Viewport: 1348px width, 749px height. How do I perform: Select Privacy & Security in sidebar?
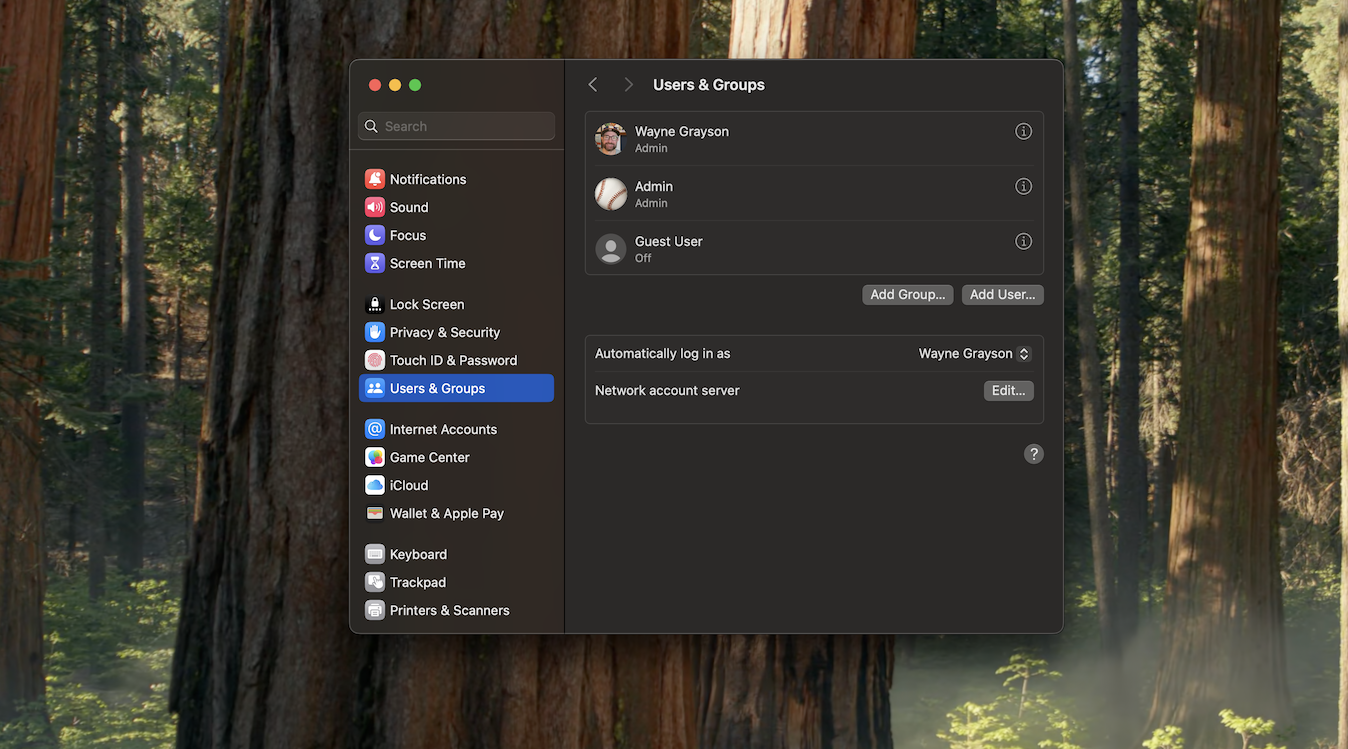[x=444, y=332]
